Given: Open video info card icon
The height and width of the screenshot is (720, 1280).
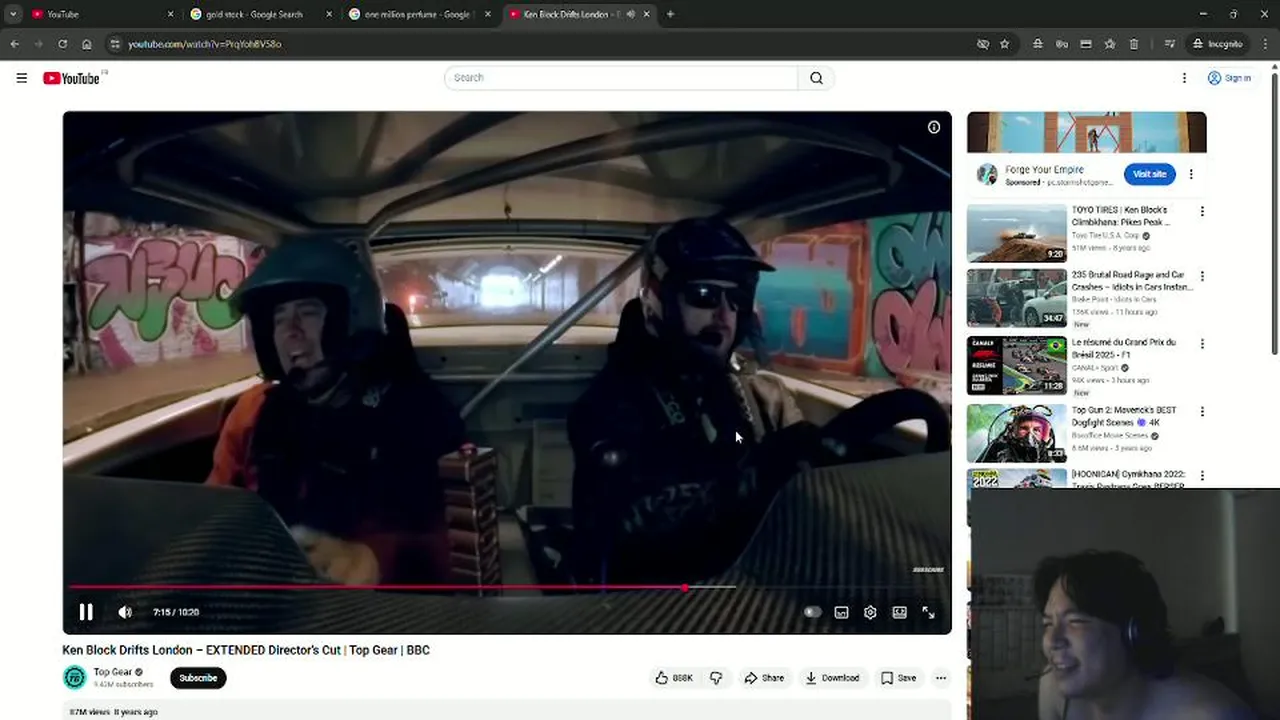Looking at the screenshot, I should (933, 127).
